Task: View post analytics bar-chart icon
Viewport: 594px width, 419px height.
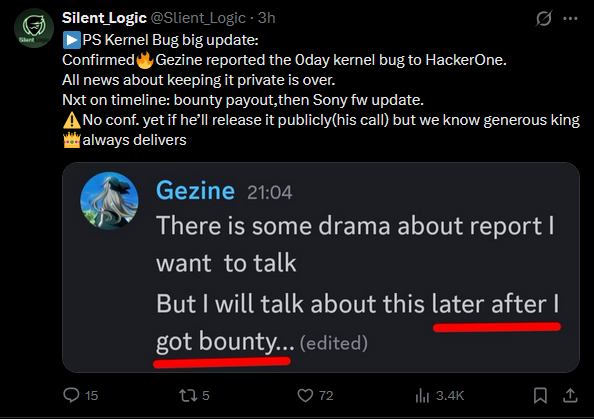Action: pyautogui.click(x=422, y=396)
